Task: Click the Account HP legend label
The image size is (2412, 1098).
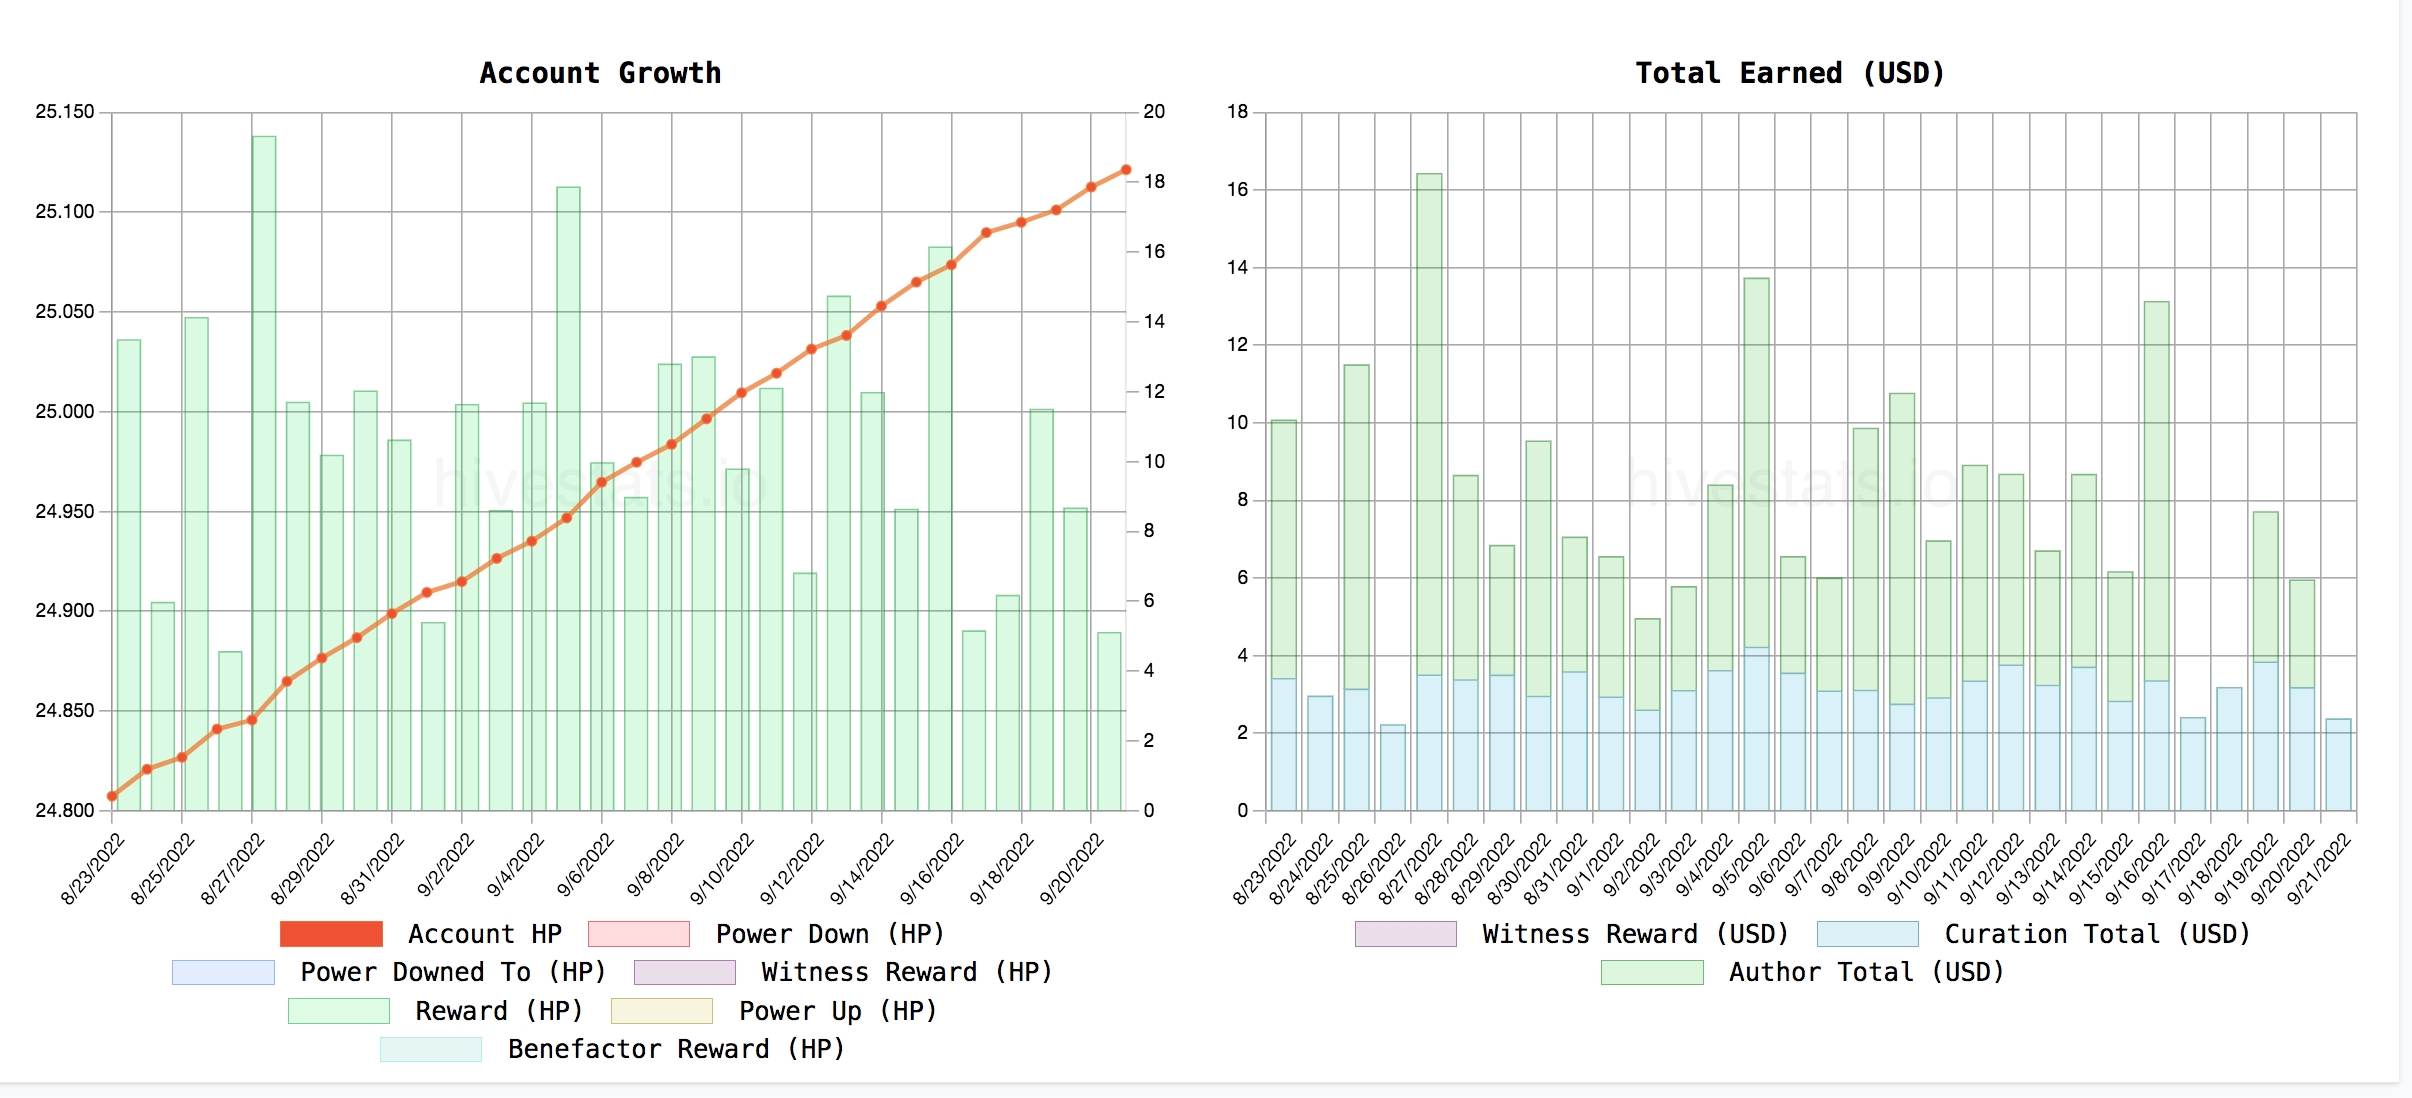Action: click(485, 934)
